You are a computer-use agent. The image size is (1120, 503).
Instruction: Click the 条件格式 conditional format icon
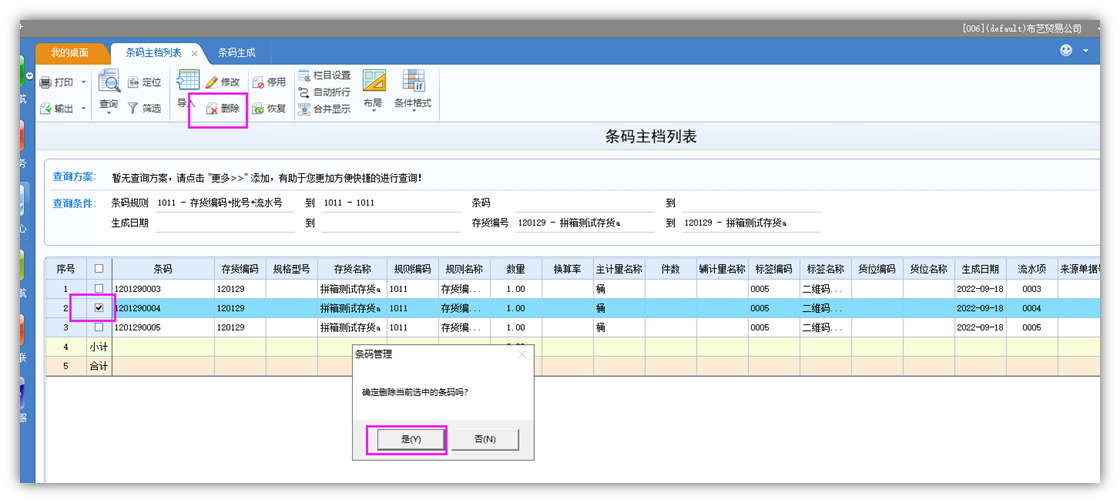click(414, 81)
